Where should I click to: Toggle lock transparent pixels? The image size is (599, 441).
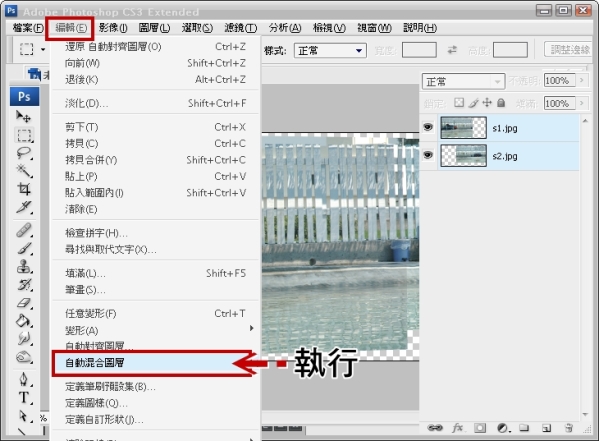pos(459,102)
